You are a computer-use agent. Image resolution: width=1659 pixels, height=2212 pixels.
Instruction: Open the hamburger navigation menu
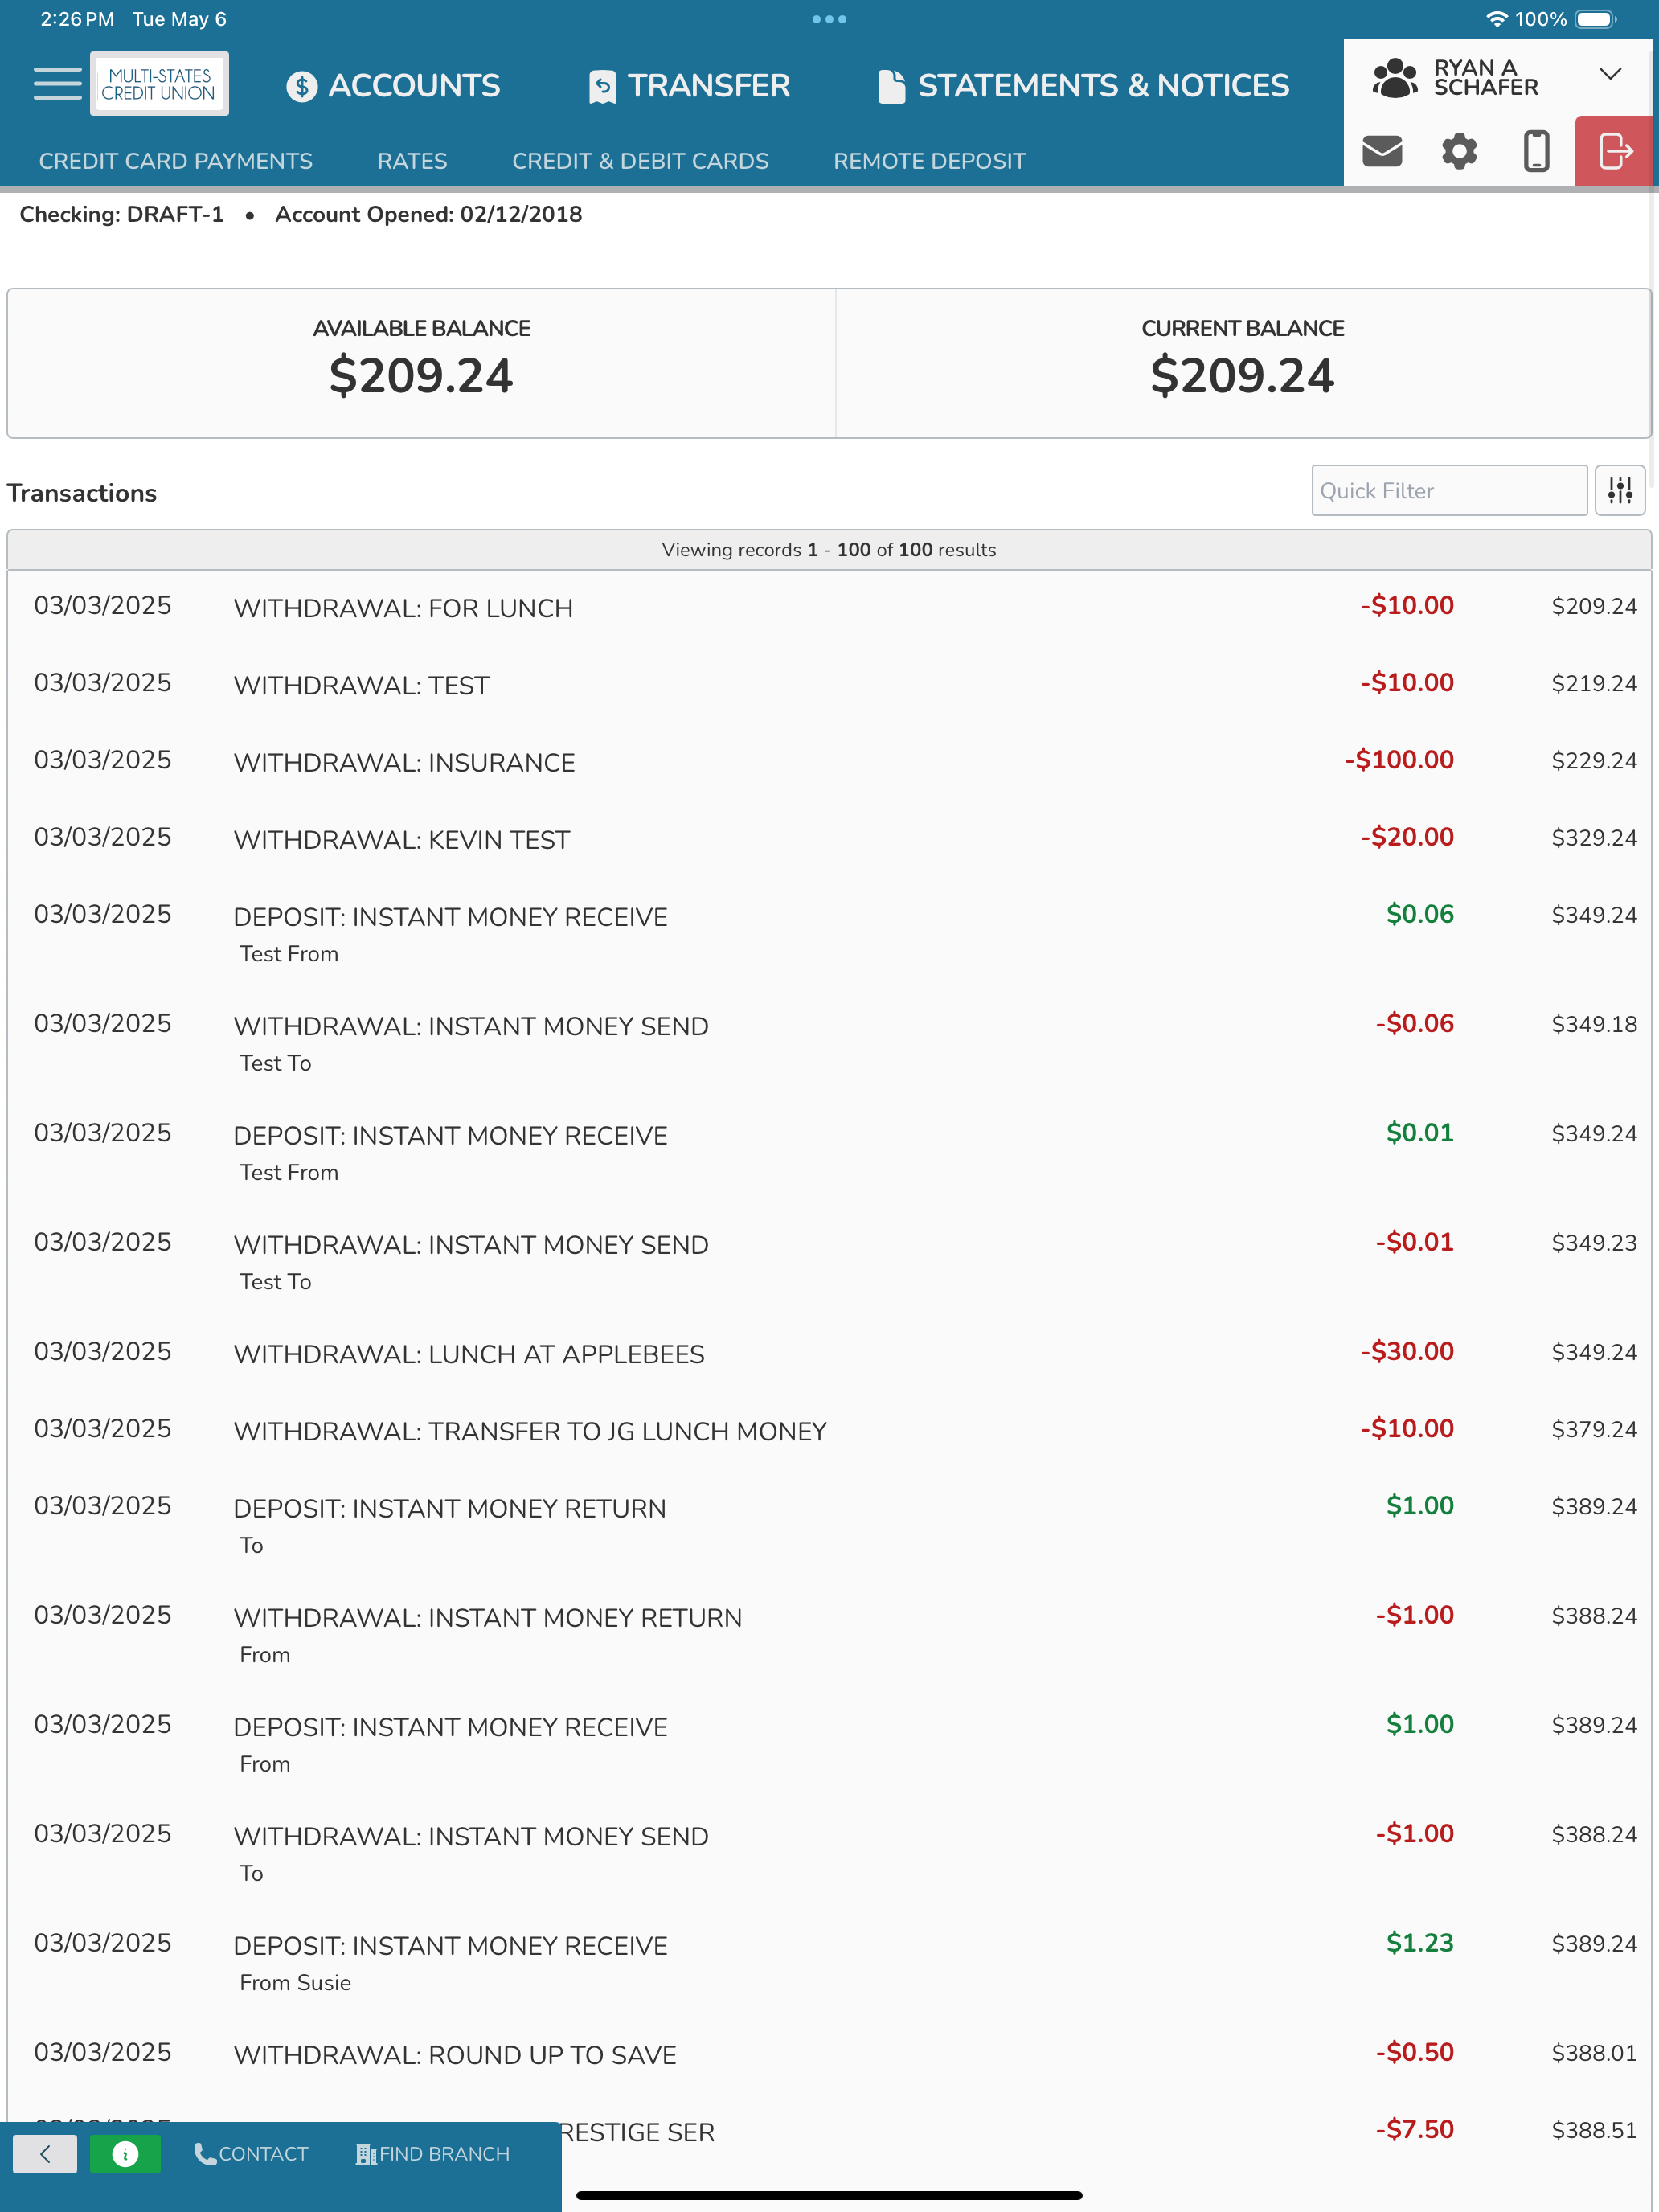tap(57, 84)
